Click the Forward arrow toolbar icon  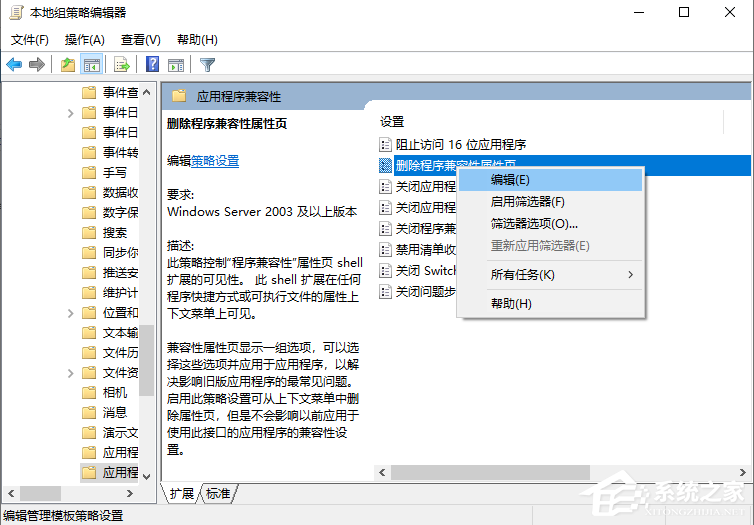37,64
